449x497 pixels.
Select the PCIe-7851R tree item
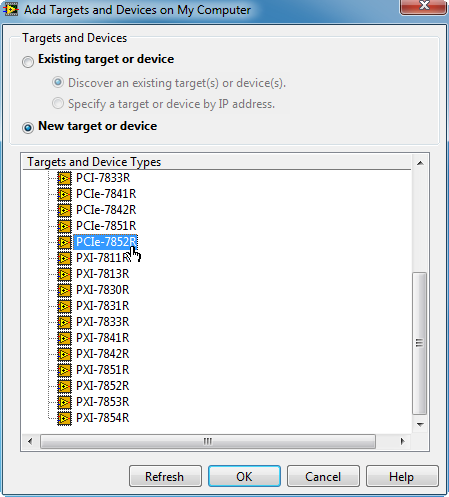coord(106,226)
